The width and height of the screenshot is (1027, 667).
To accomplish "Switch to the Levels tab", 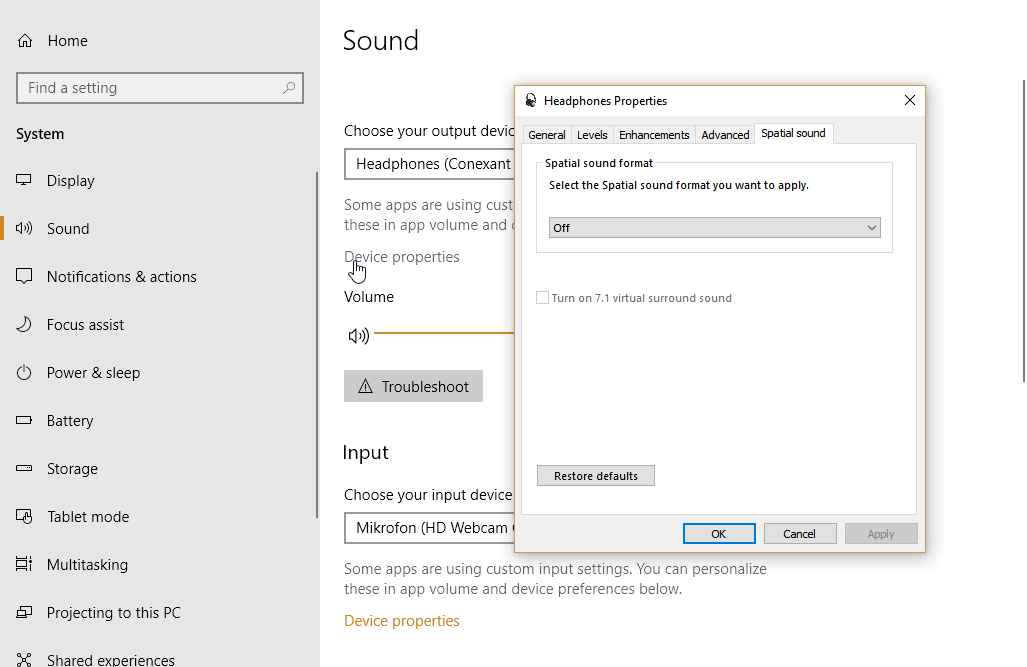I will (x=592, y=135).
